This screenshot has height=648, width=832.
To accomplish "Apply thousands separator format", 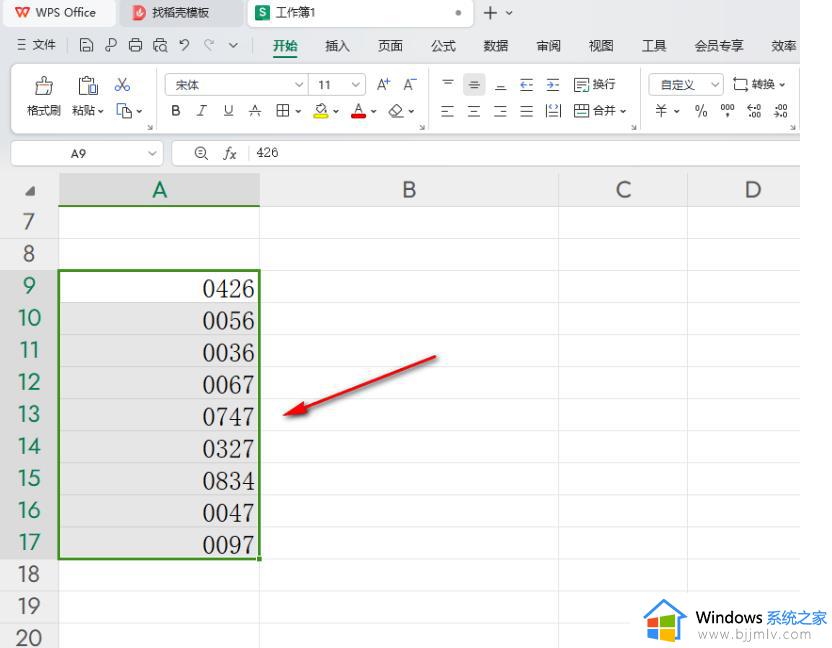I will click(x=727, y=111).
